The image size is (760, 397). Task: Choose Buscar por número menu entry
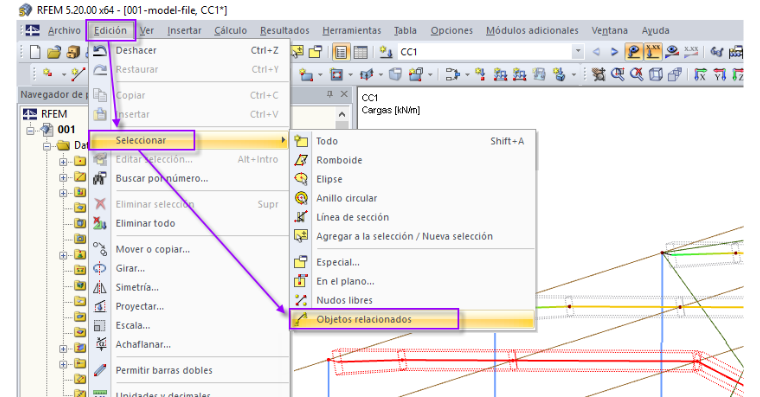coord(189,178)
